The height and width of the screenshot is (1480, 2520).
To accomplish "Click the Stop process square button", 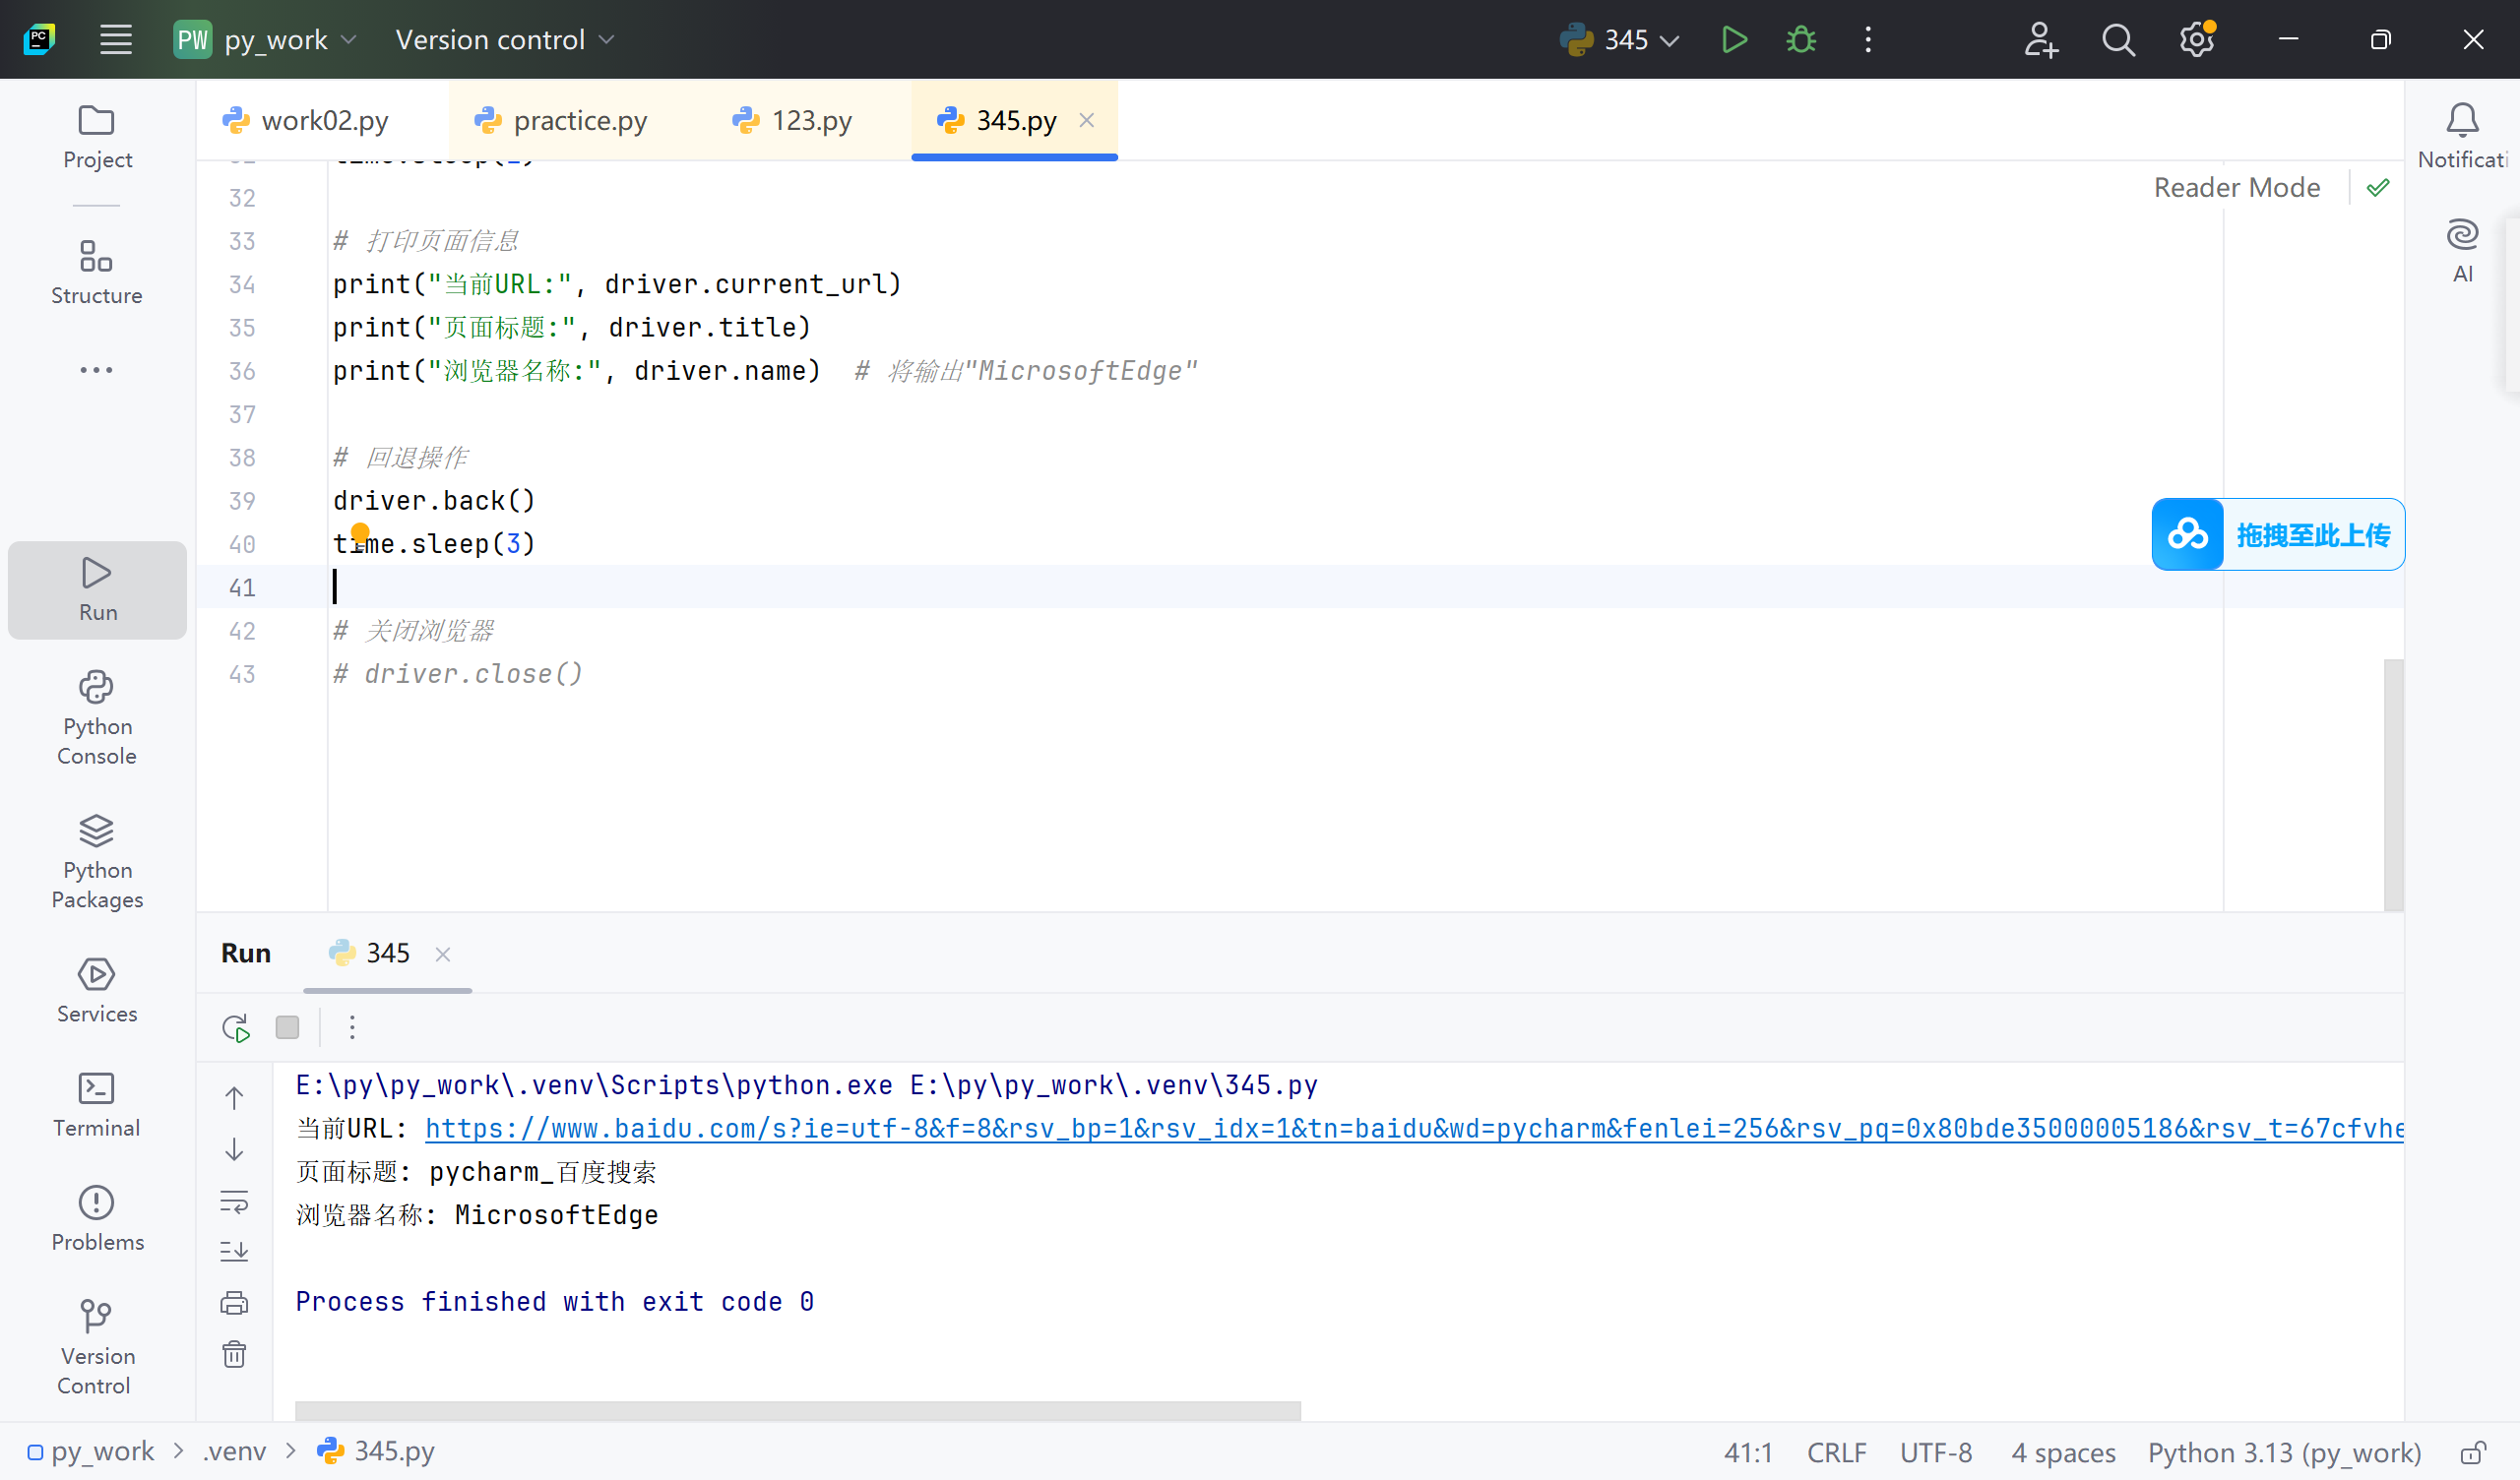I will click(x=287, y=1027).
